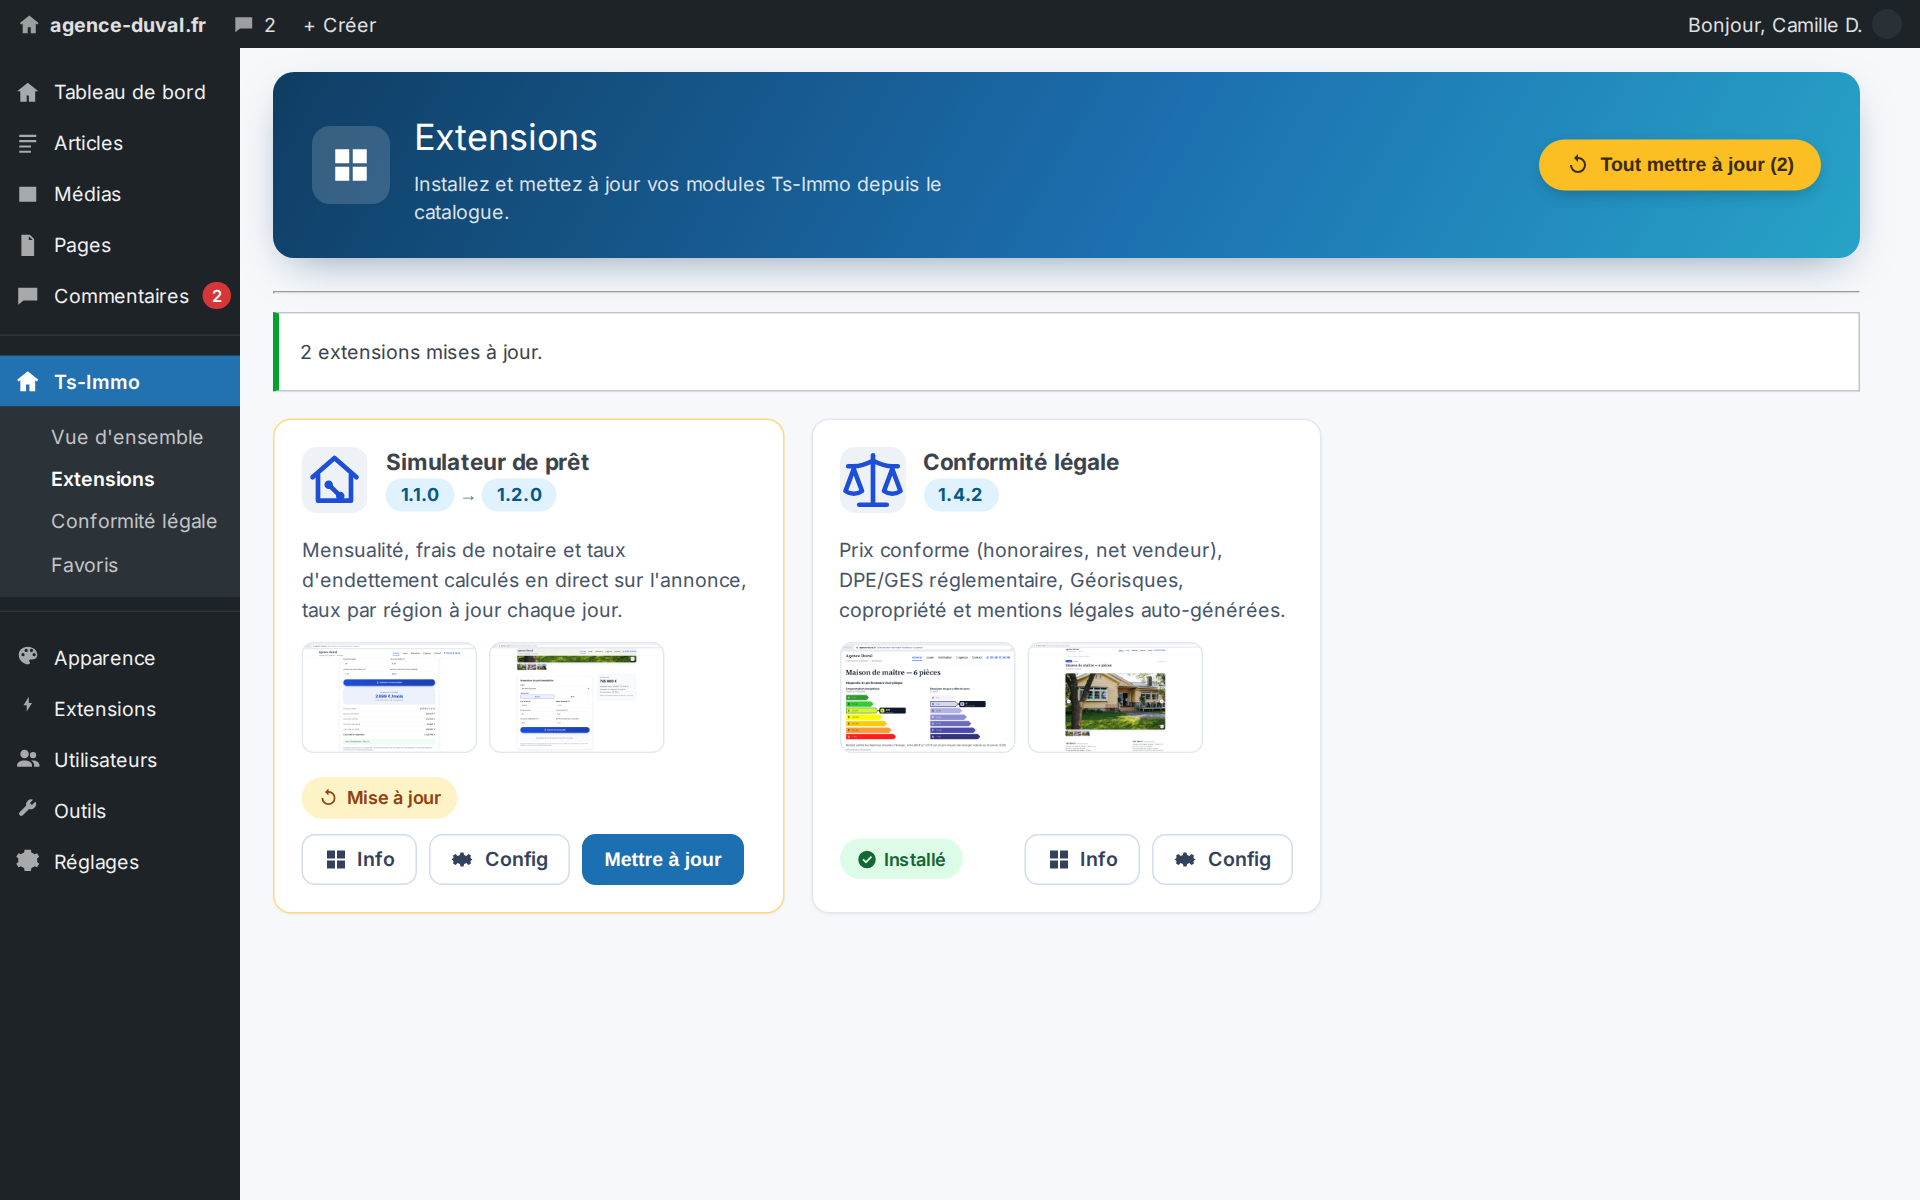Go to Conformité légale submenu item
1920x1200 pixels.
(x=134, y=521)
